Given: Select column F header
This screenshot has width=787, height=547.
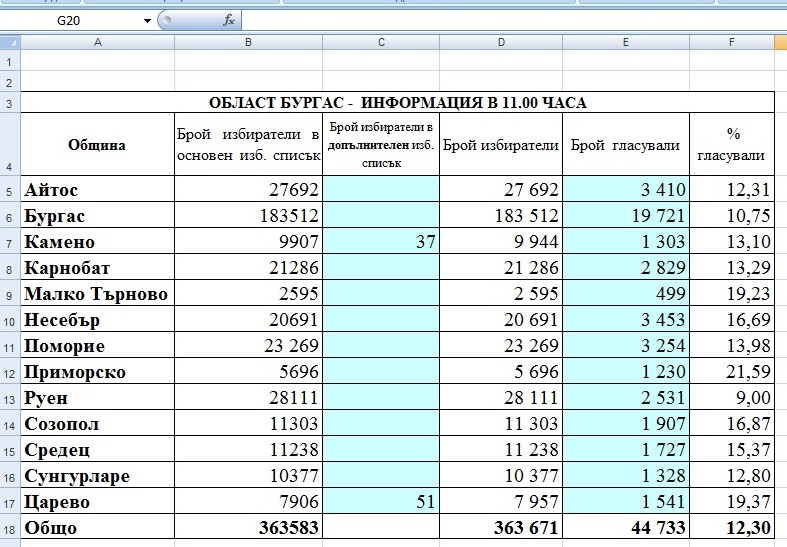Looking at the screenshot, I should [732, 43].
